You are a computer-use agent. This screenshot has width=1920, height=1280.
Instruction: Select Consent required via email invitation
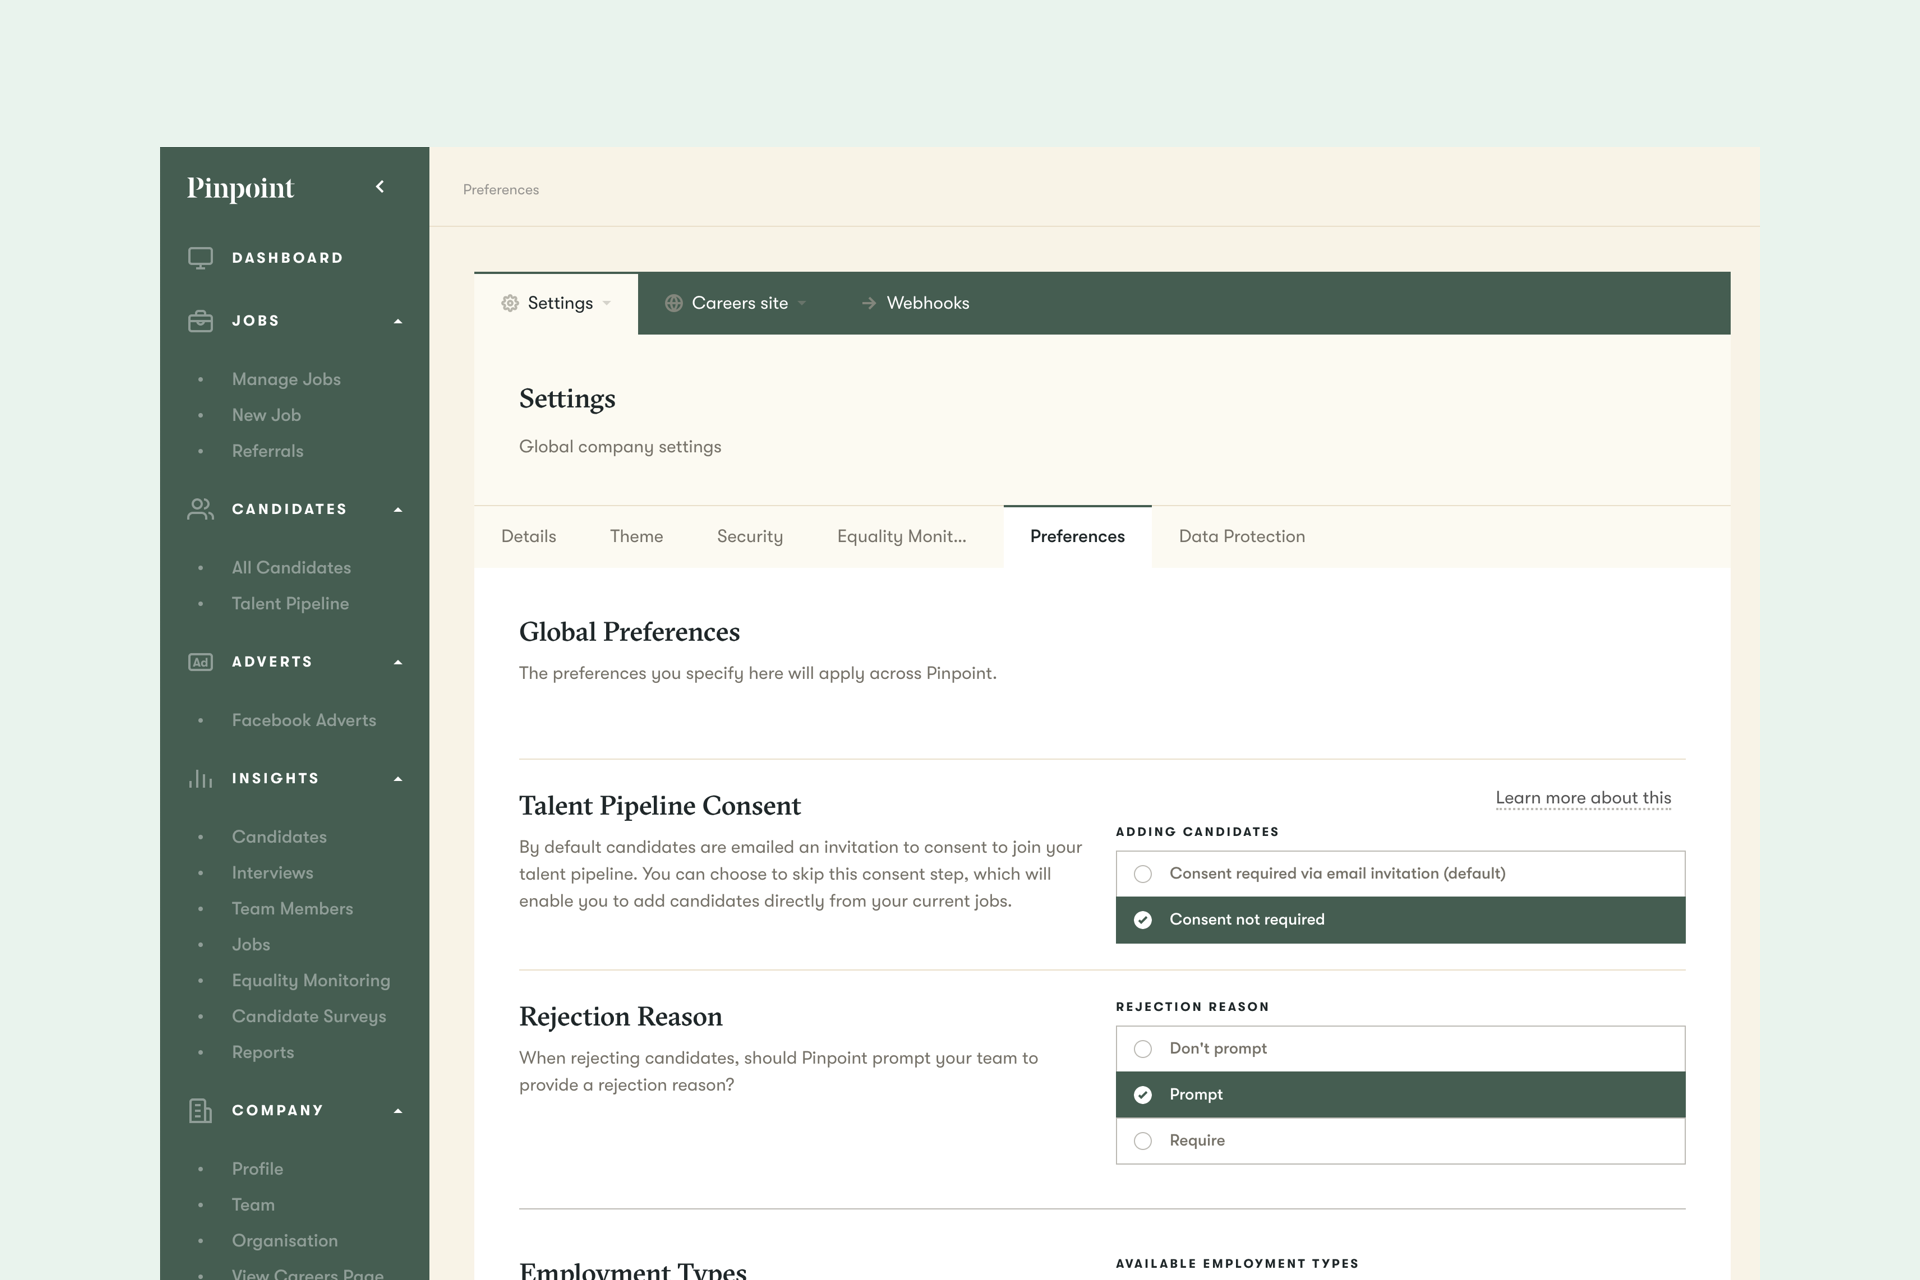1143,874
